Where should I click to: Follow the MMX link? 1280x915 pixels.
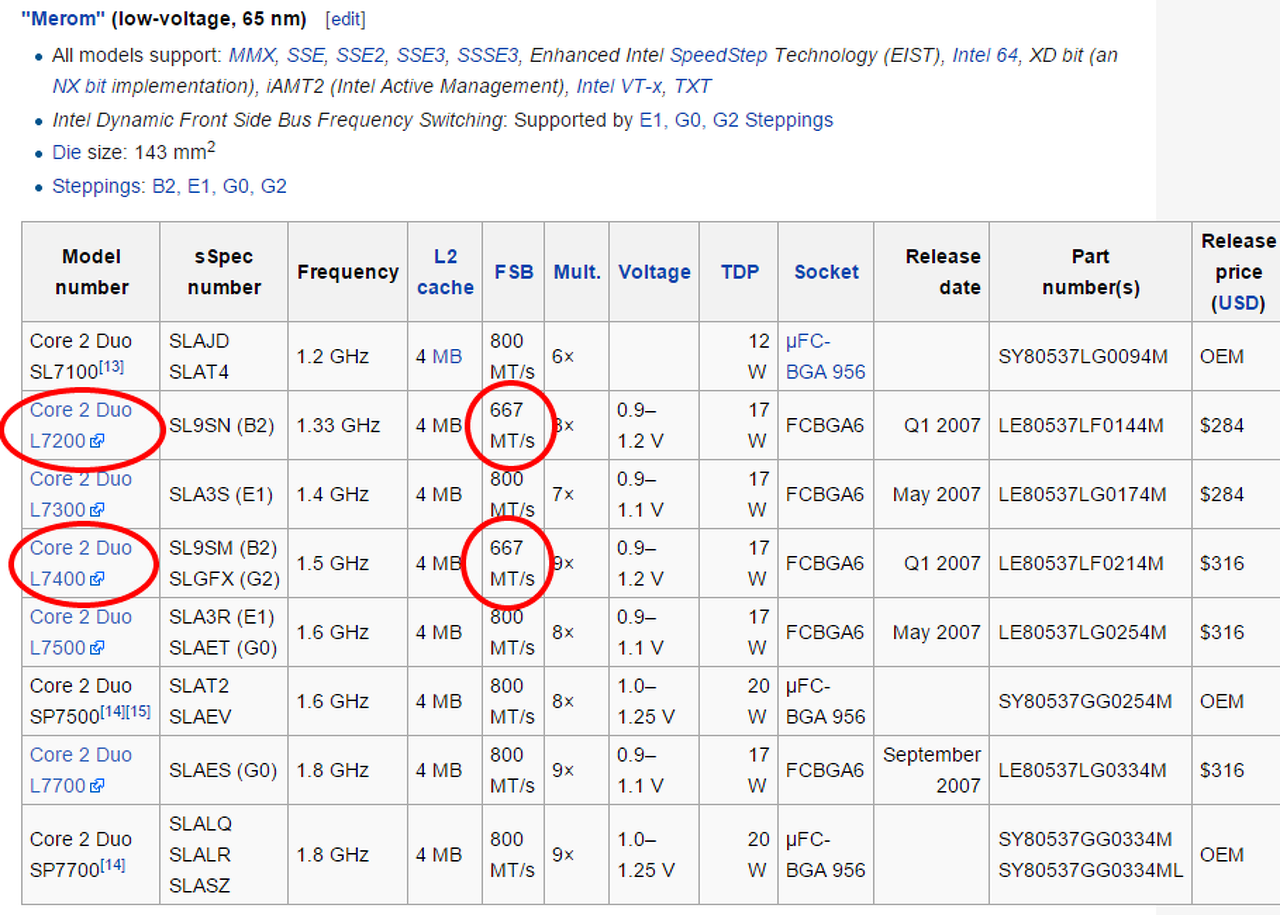[251, 55]
